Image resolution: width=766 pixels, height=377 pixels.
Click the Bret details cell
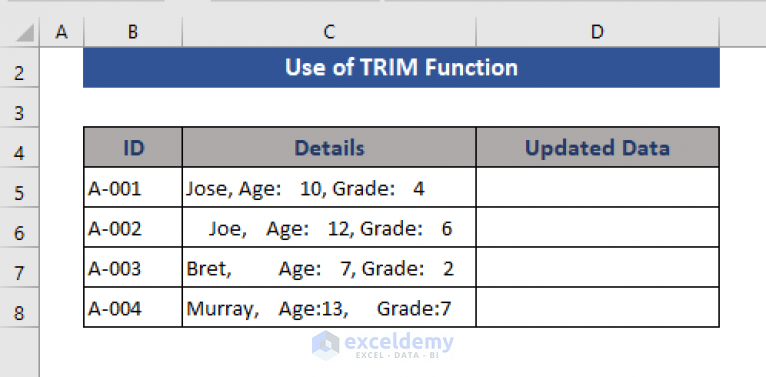[329, 268]
